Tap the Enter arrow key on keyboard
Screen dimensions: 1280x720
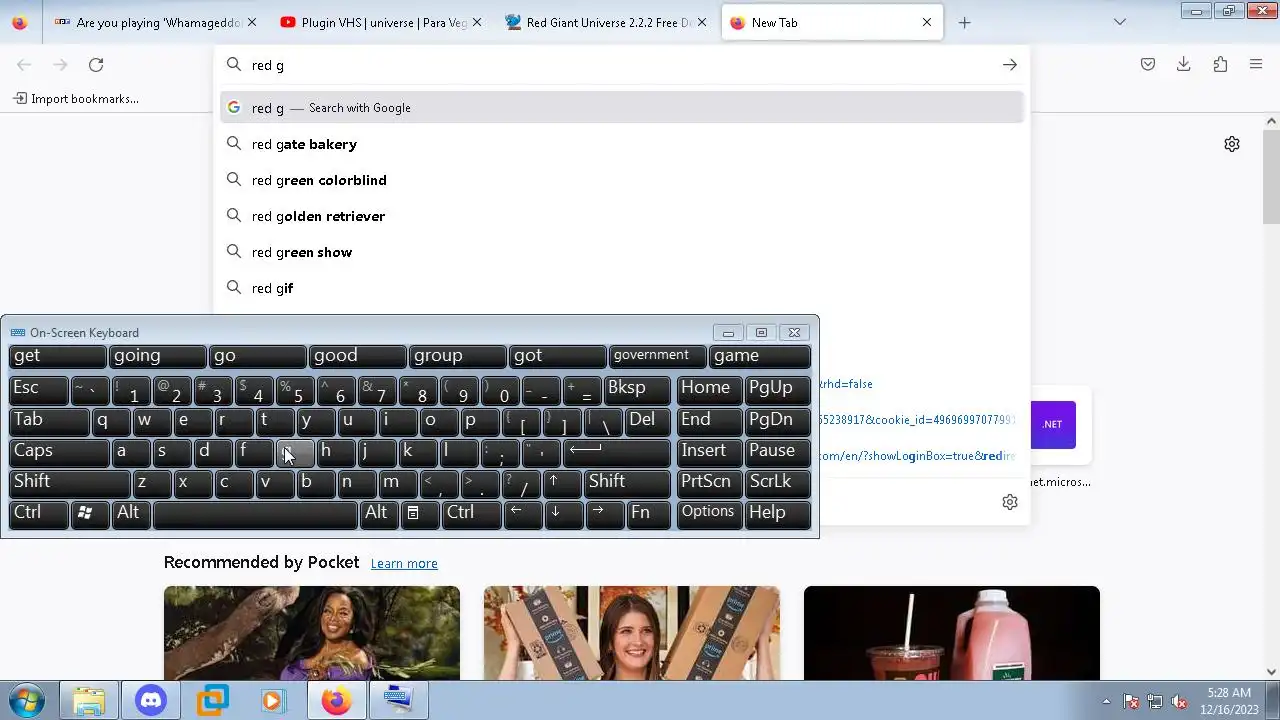(x=617, y=451)
